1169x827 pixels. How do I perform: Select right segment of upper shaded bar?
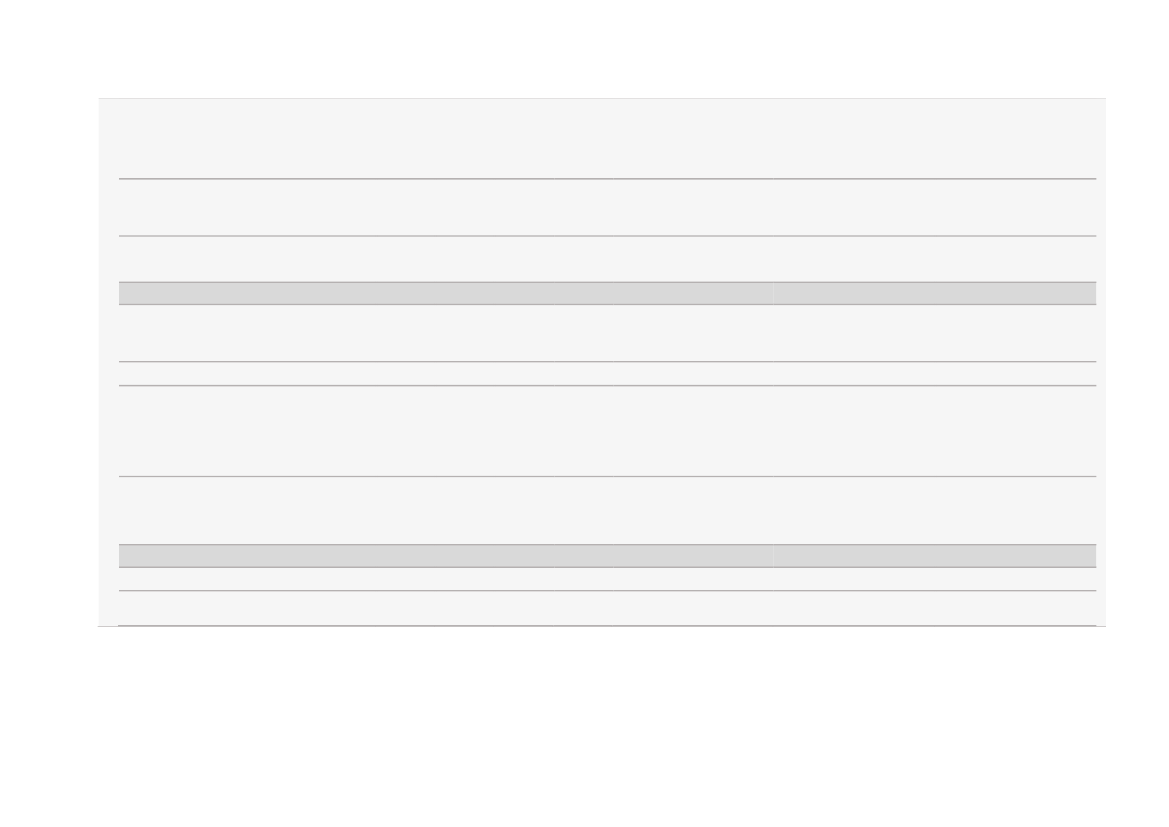click(x=935, y=293)
